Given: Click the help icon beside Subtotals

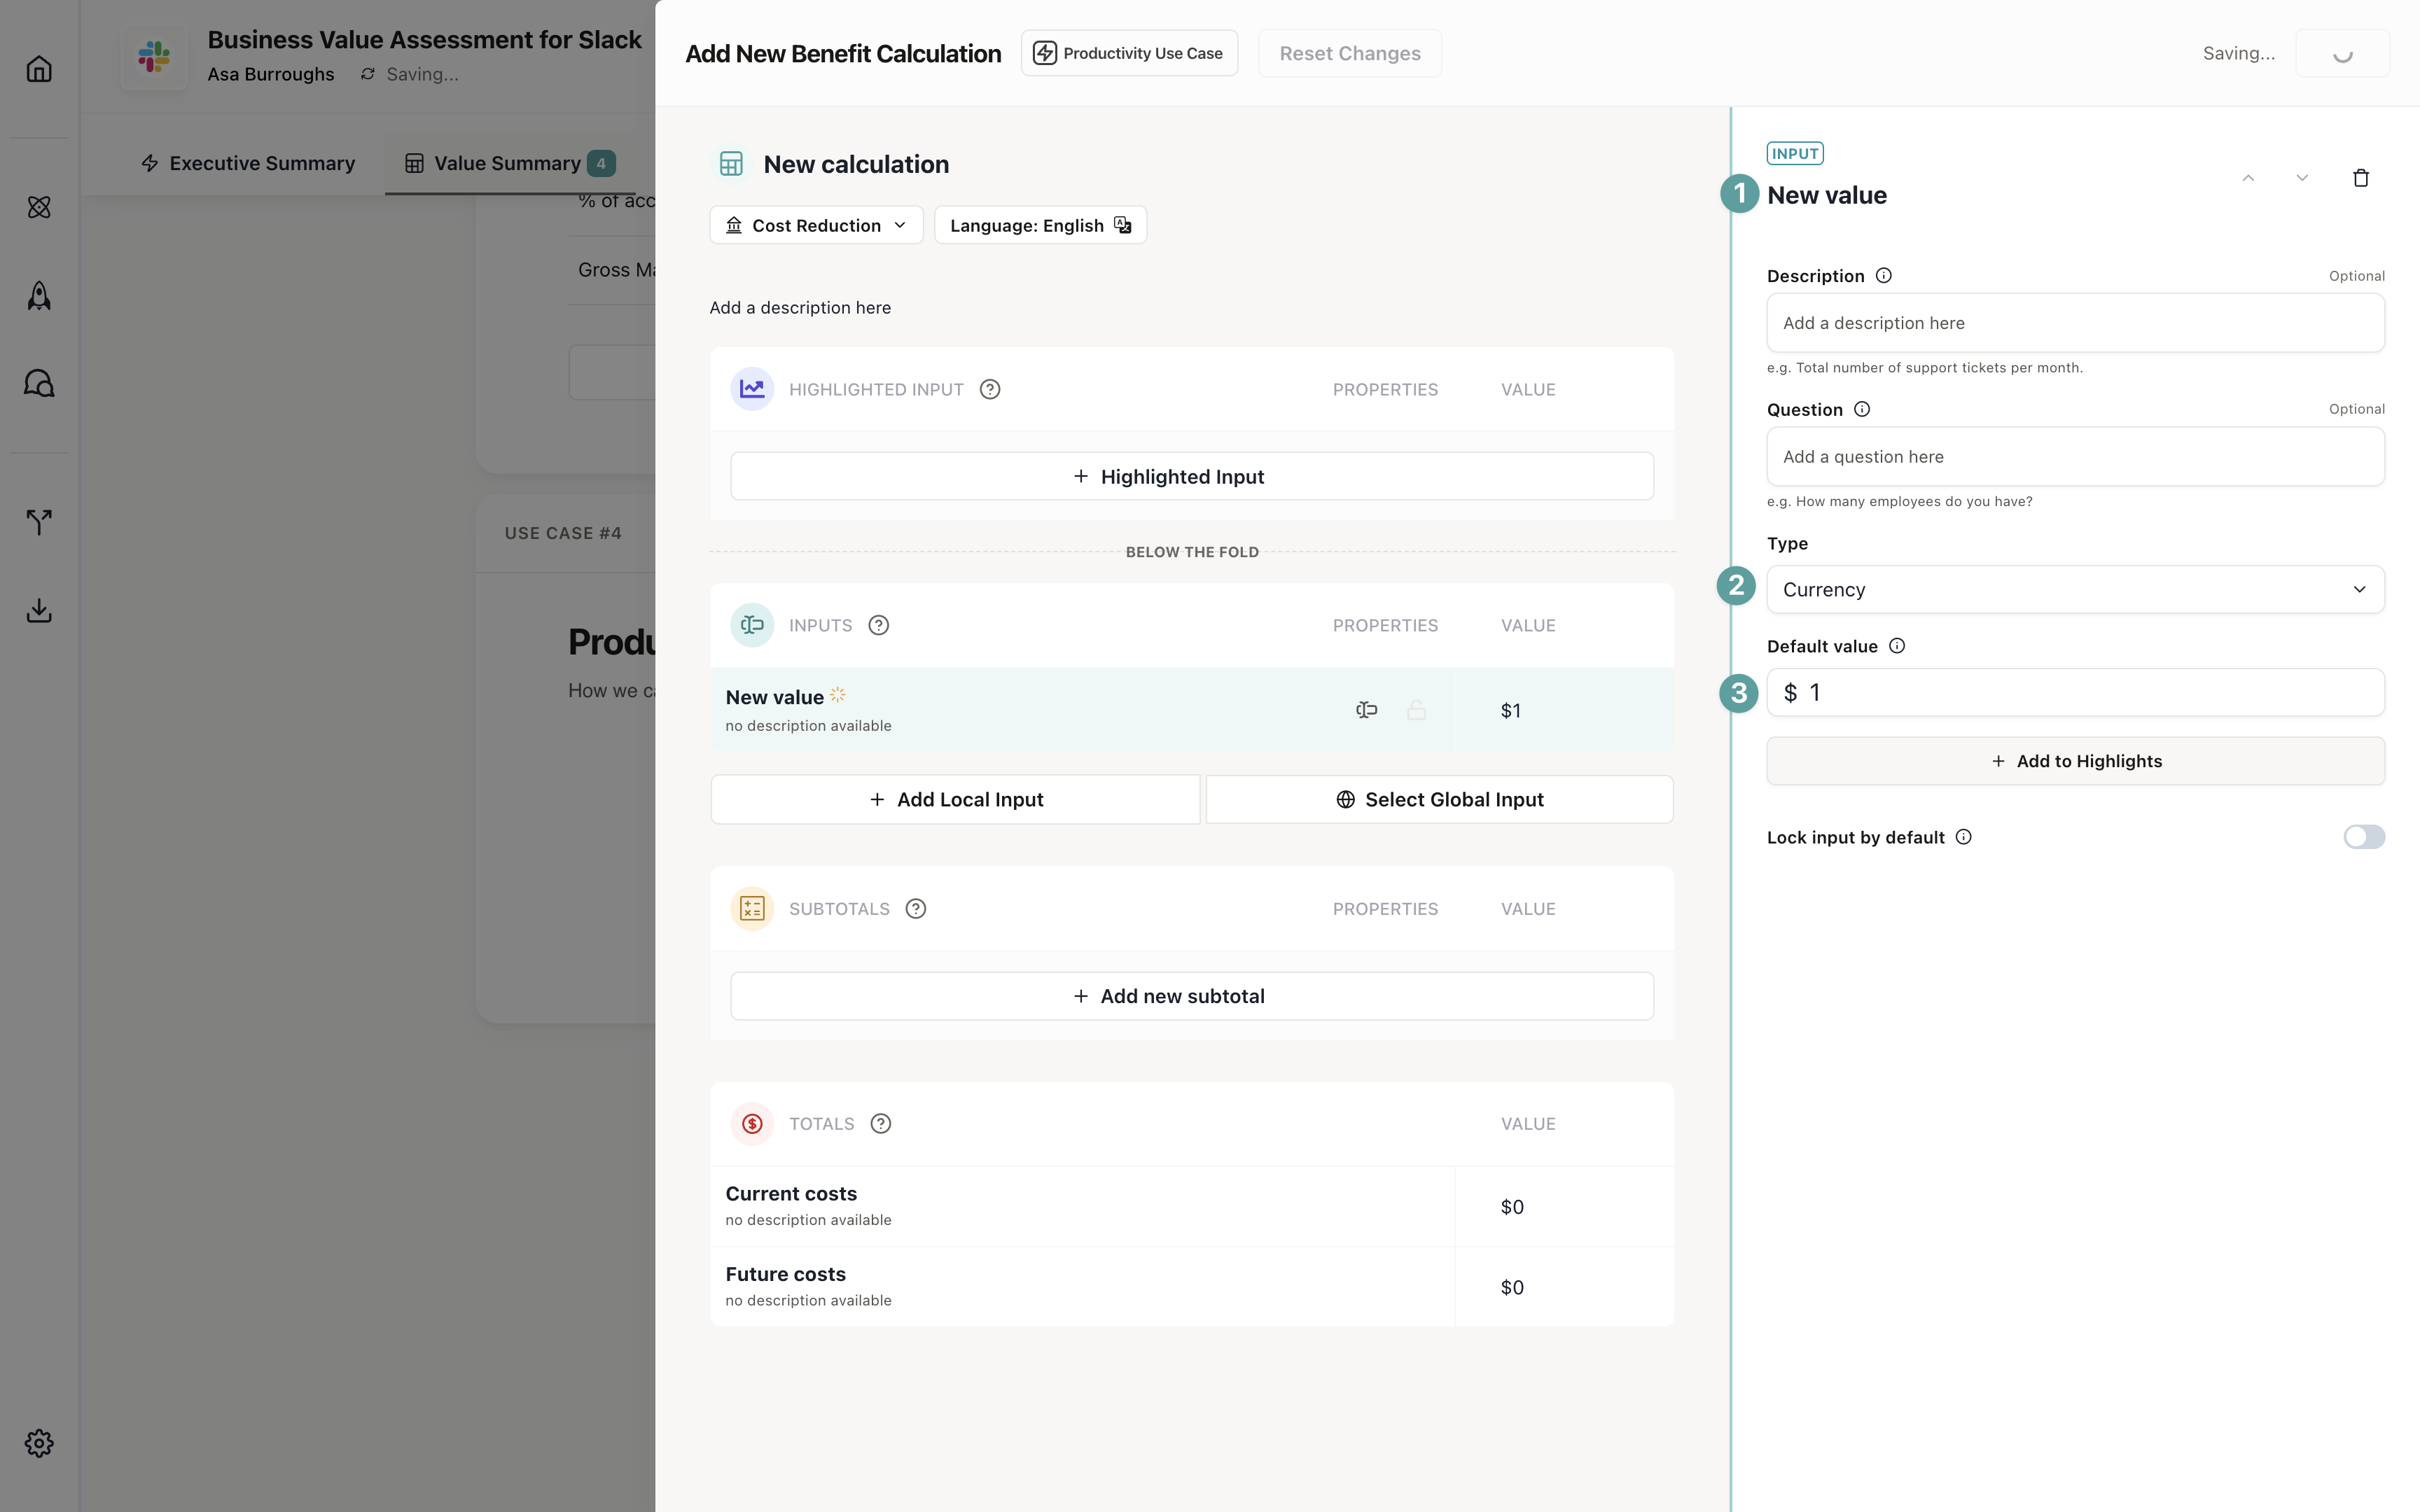Looking at the screenshot, I should coord(915,909).
